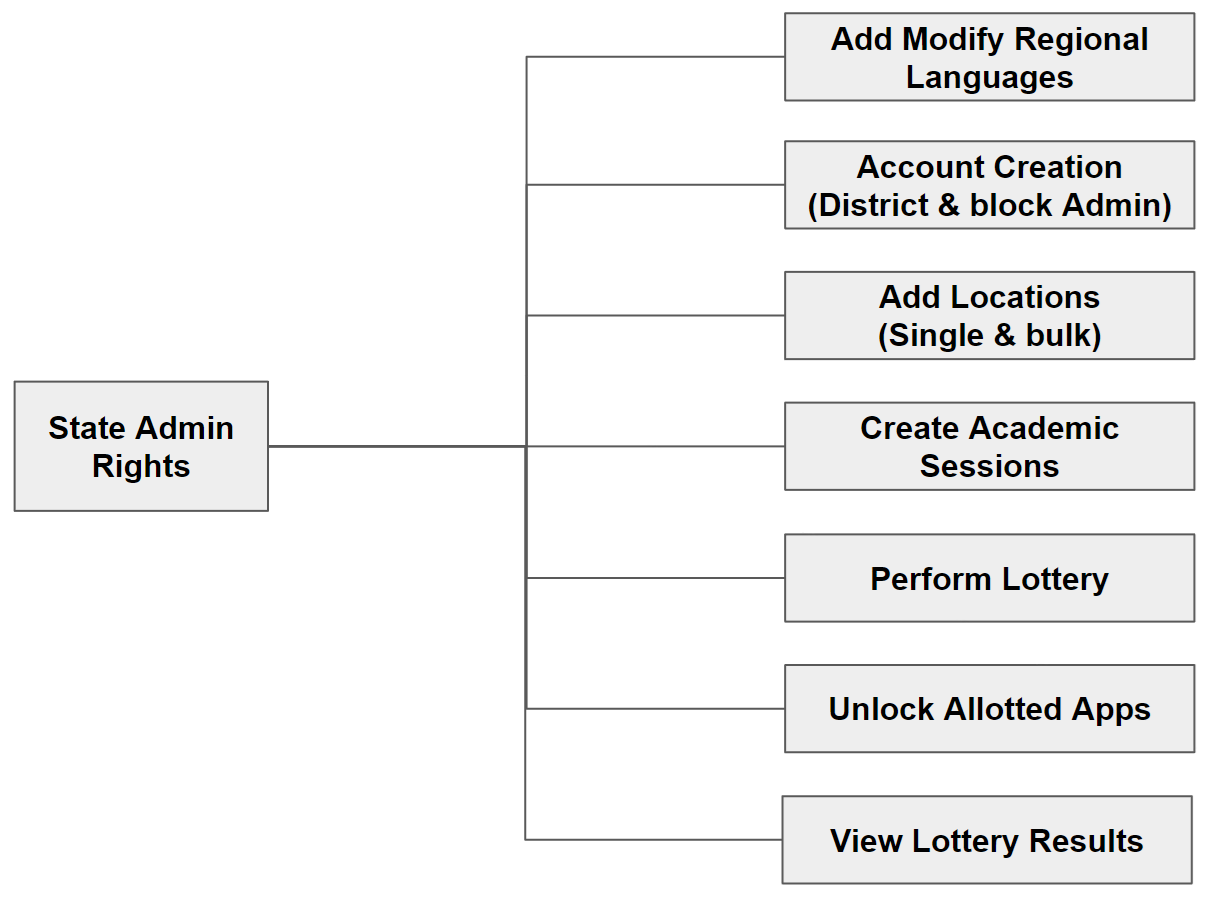Click top corner of the vertical trunk line
Image resolution: width=1223 pixels, height=902 pixels.
[527, 57]
